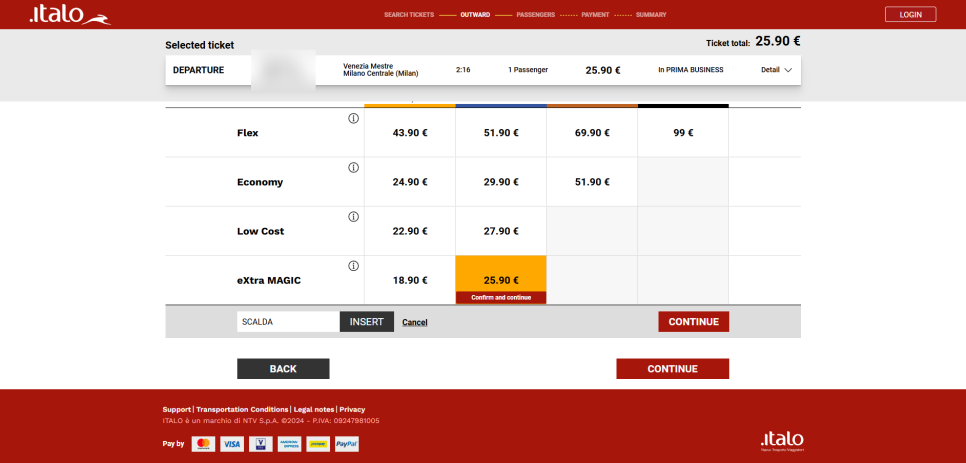Open Low Cost fare info icon

tap(353, 217)
